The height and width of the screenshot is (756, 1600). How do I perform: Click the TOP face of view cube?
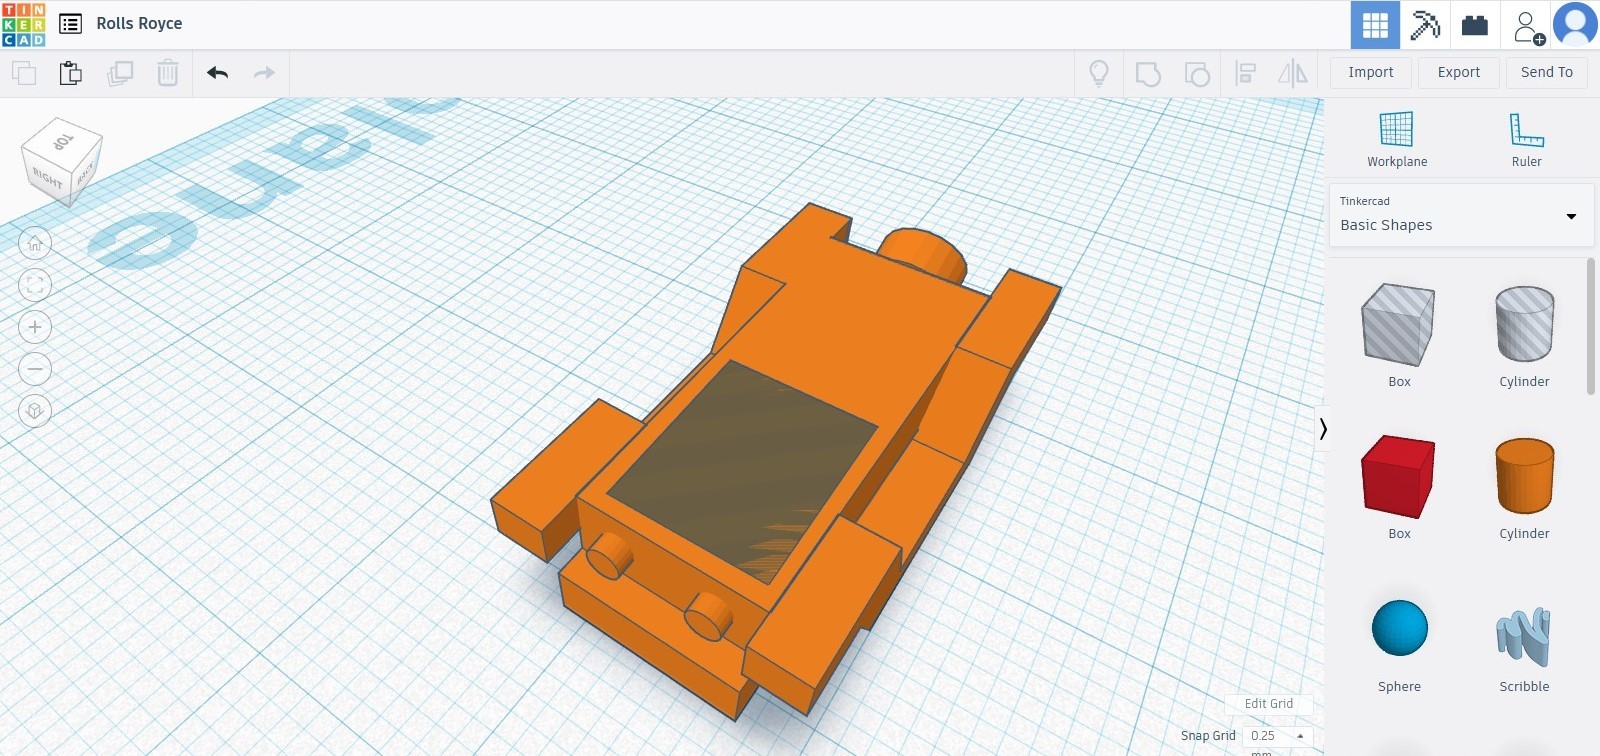63,142
